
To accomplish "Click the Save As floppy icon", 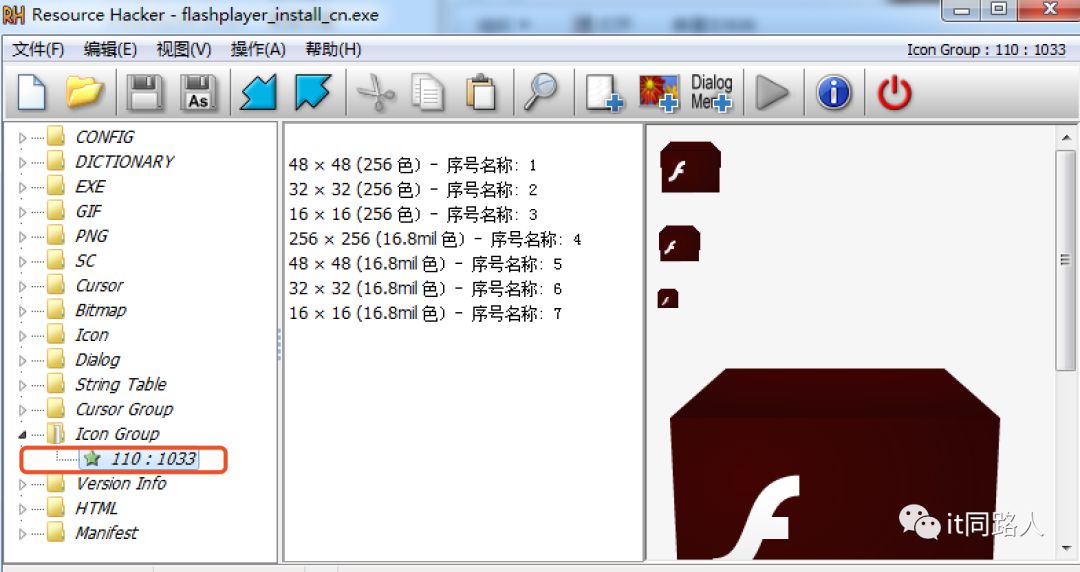I will [x=198, y=92].
